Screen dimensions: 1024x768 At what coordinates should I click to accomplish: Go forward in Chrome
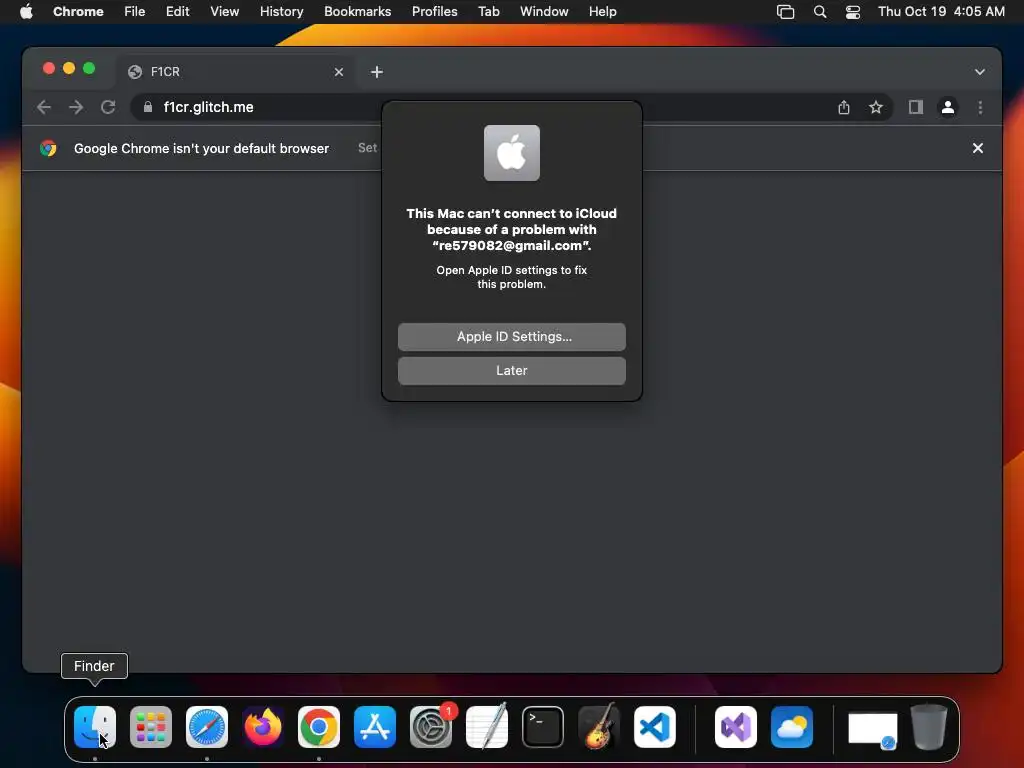[x=76, y=107]
